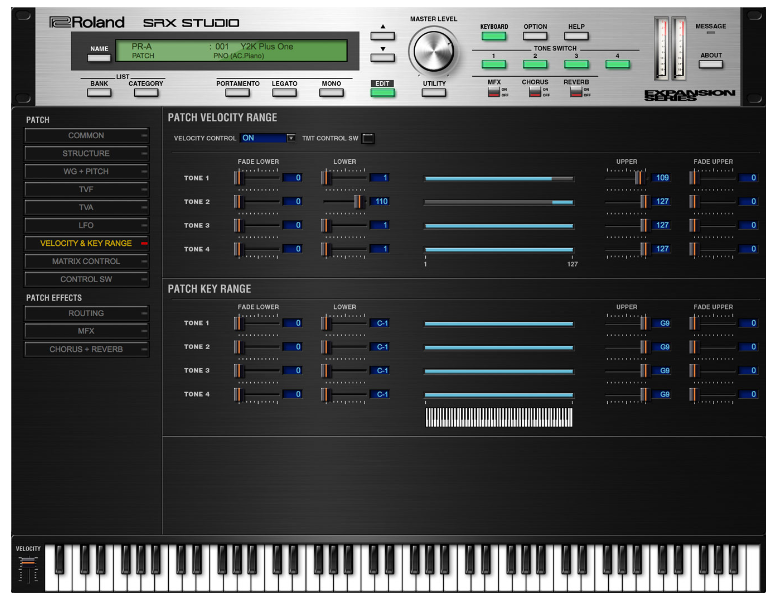Click Tone 4 key range Upper value G9
This screenshot has height=601, width=773.
661,394
